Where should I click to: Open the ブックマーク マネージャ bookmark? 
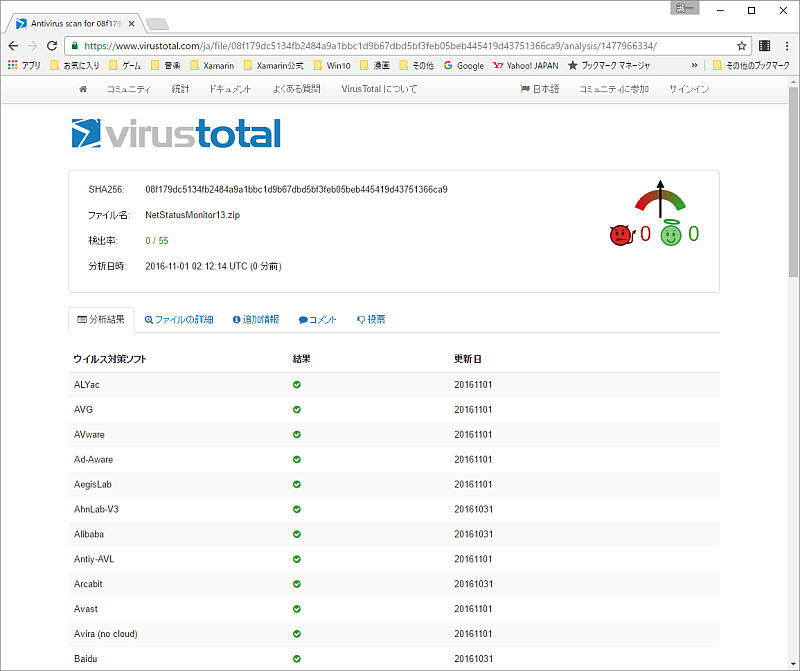pos(609,65)
